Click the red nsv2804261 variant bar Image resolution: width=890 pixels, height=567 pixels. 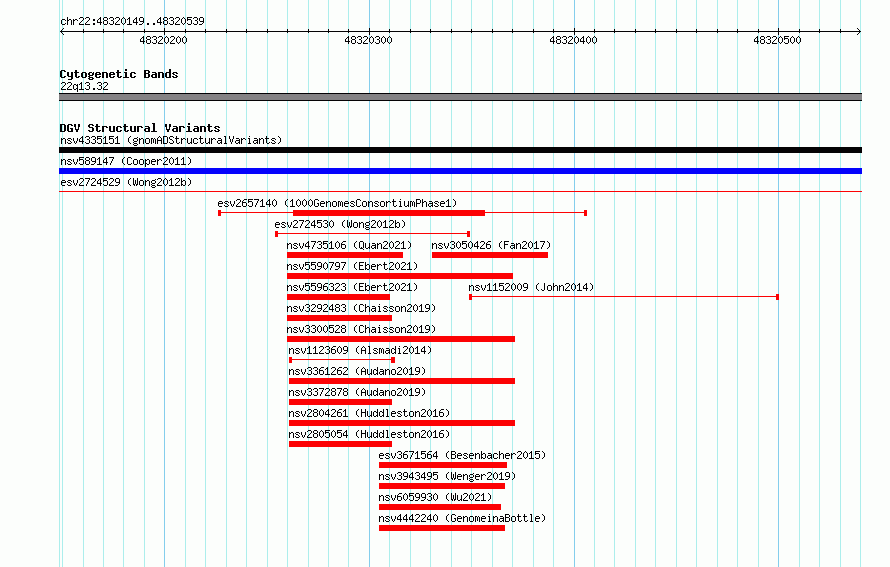402,423
